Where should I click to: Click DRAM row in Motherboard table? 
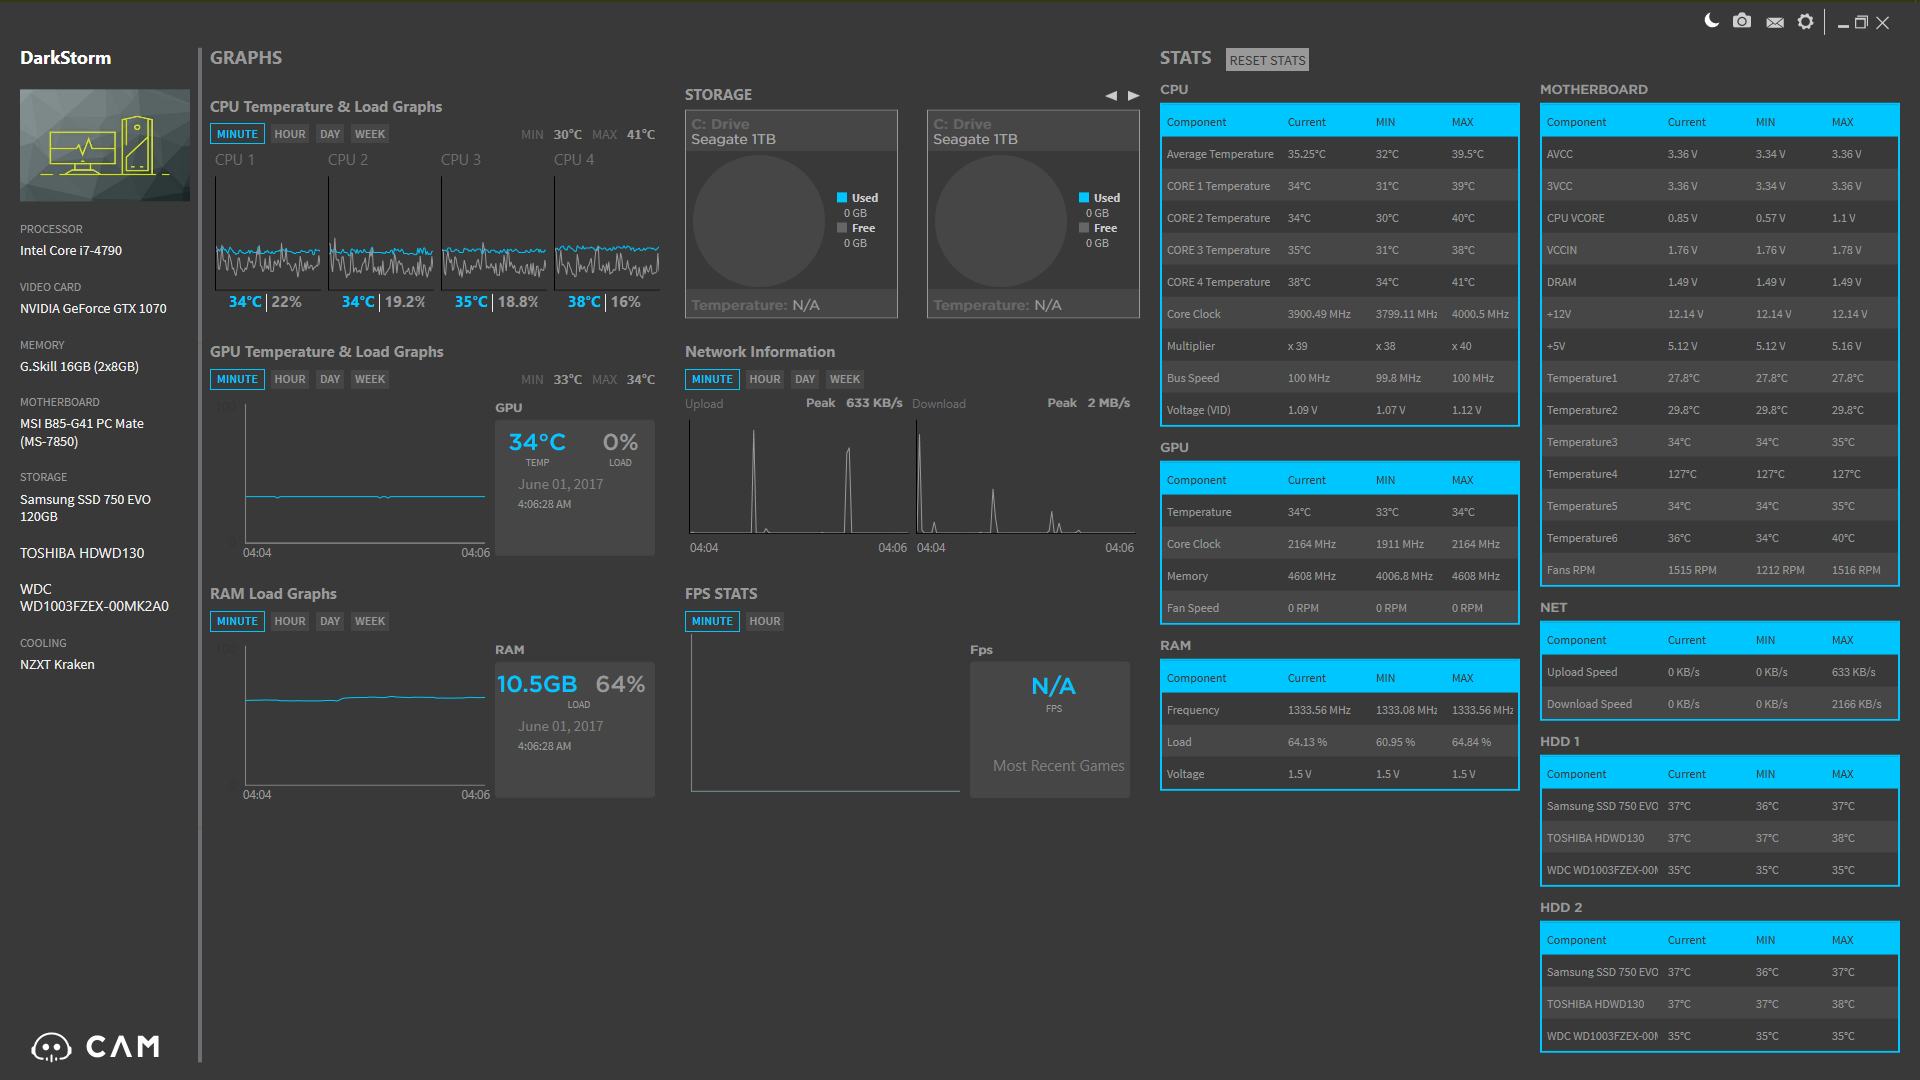point(1719,282)
